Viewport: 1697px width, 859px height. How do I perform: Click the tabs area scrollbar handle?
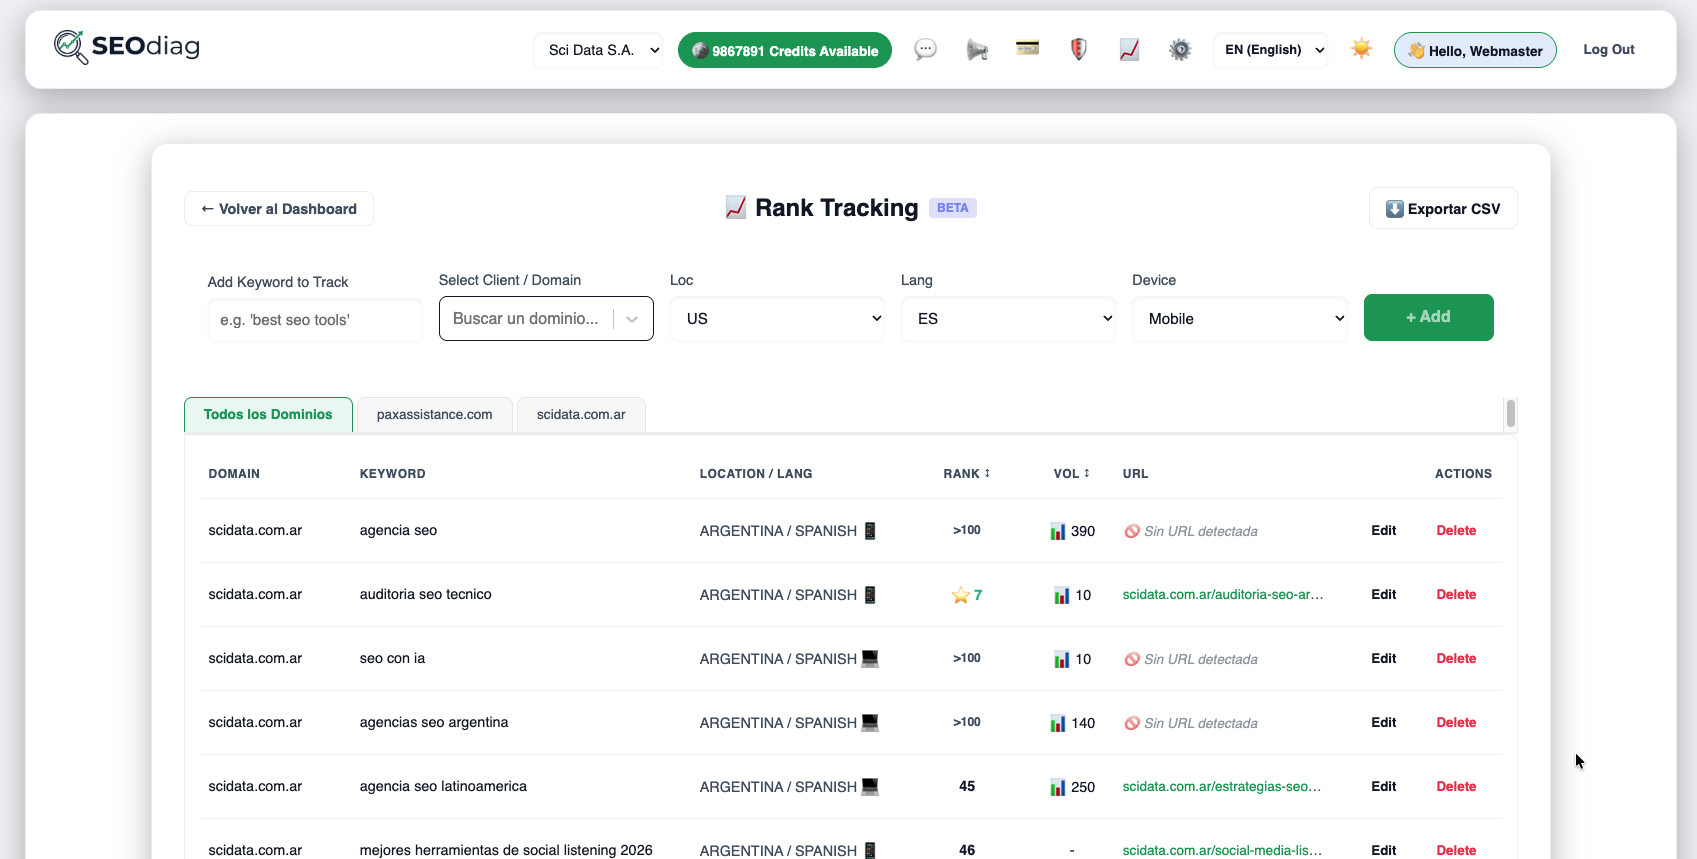tap(1511, 413)
